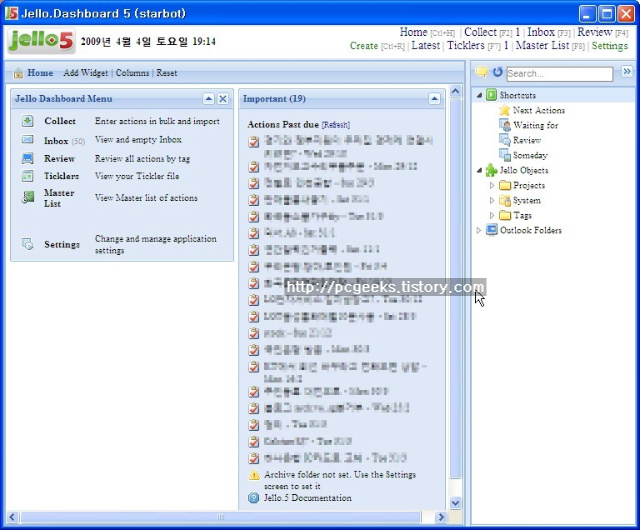Click the Review icon in Dashboard Menu
This screenshot has width=640, height=530.
pyautogui.click(x=27, y=158)
